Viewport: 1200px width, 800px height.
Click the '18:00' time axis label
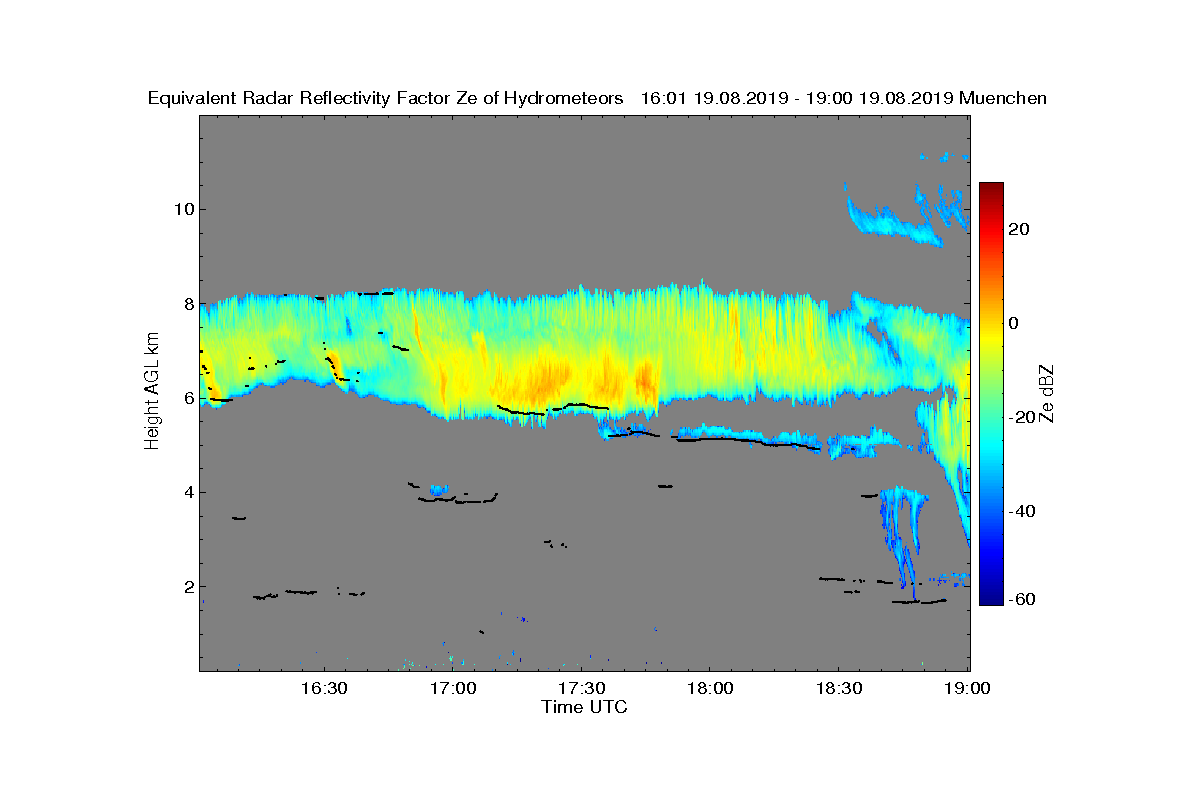coord(709,688)
